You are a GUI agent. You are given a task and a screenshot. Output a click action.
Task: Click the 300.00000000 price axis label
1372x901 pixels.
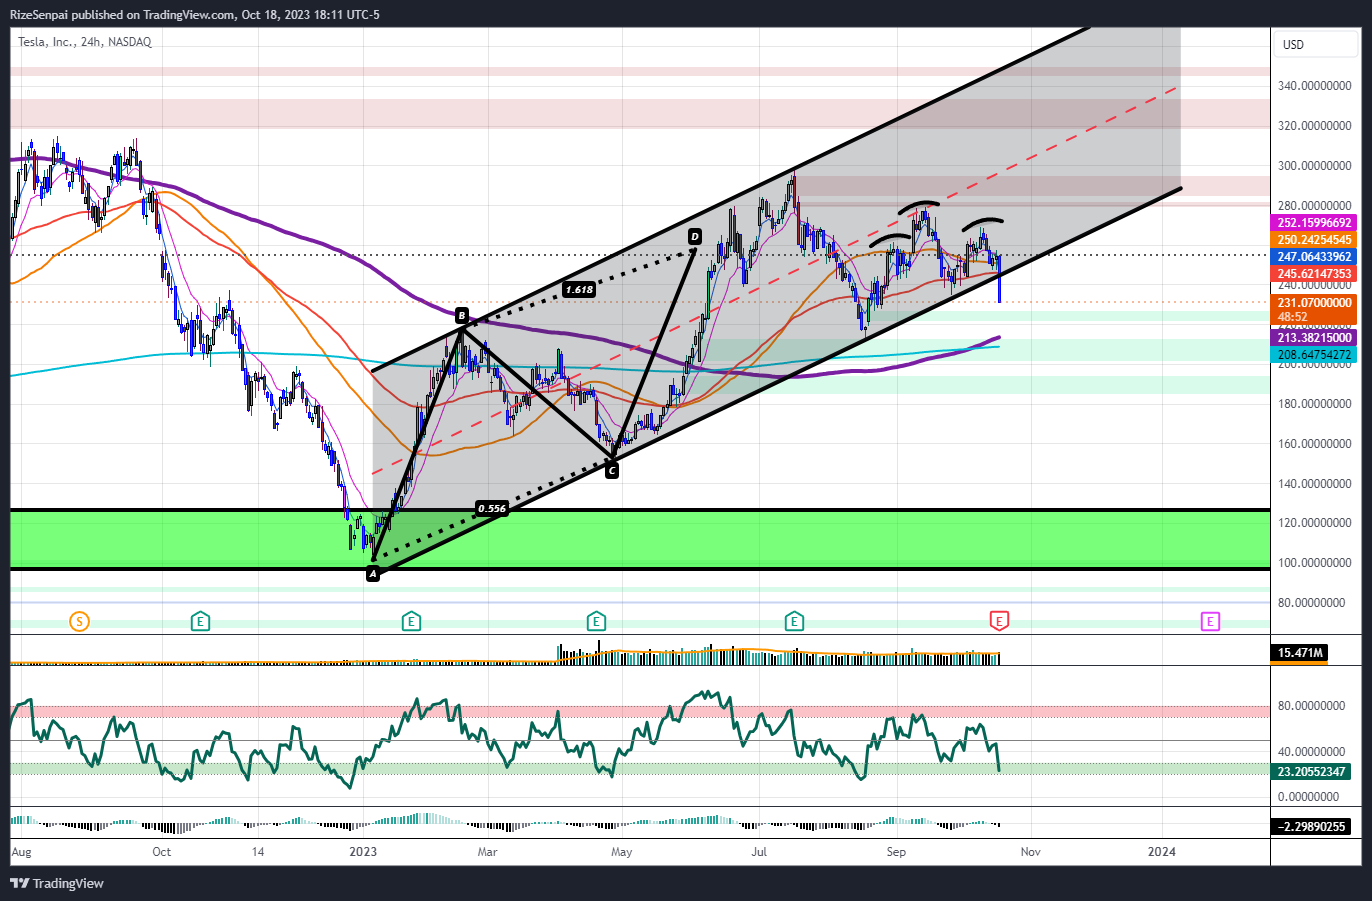(x=1315, y=166)
